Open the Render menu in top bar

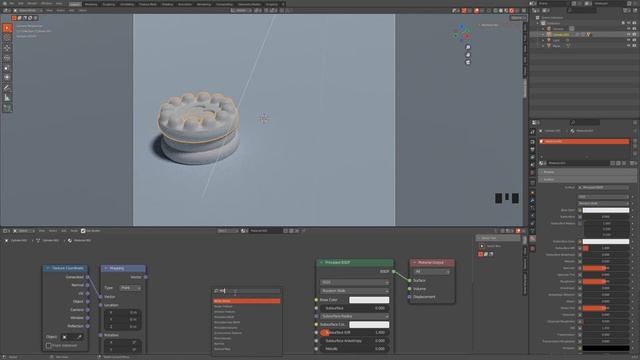click(32, 4)
